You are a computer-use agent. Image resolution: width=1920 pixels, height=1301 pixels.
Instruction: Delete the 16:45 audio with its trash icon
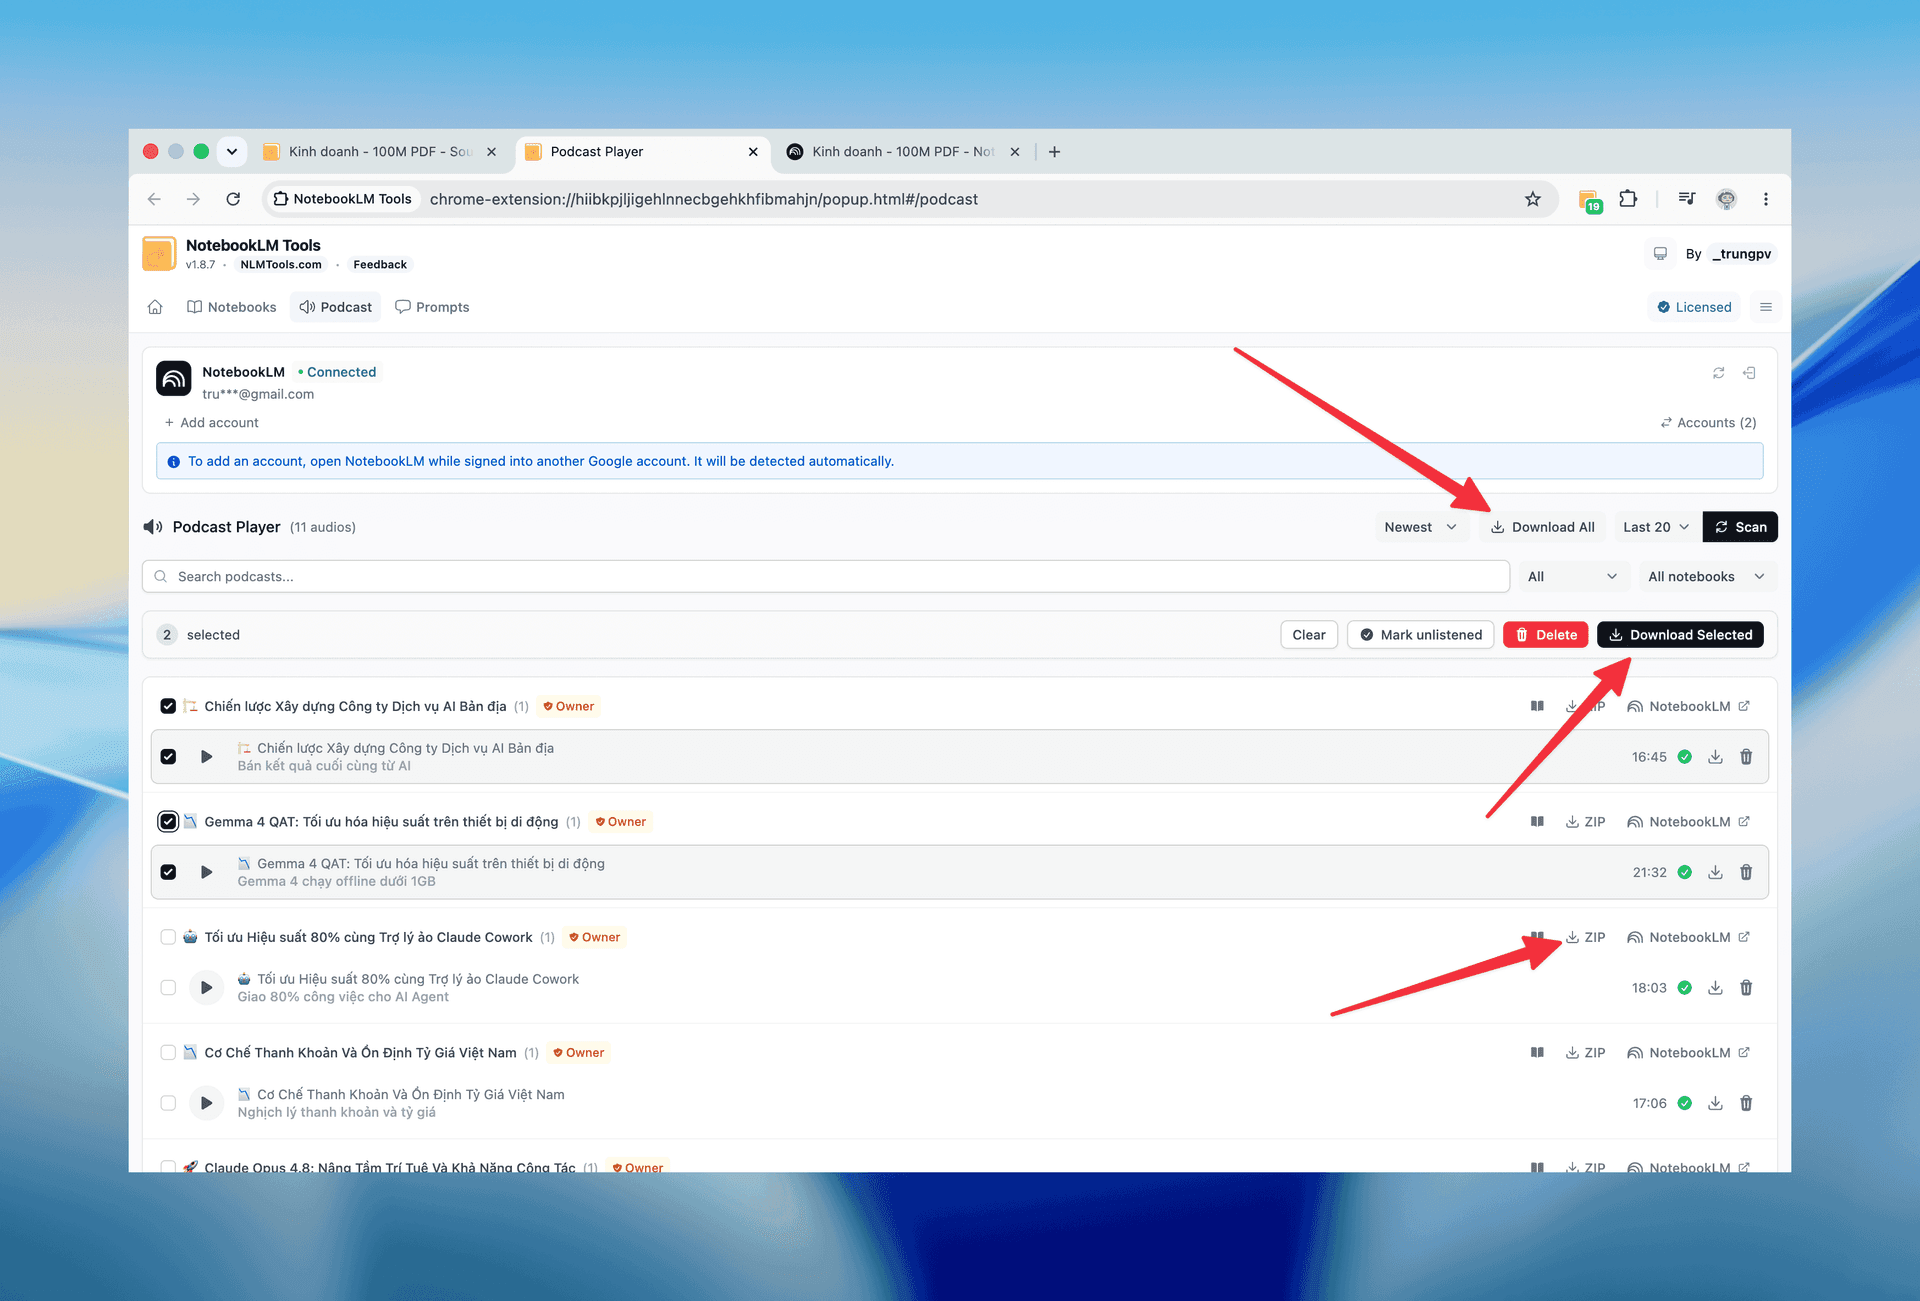[x=1746, y=757]
